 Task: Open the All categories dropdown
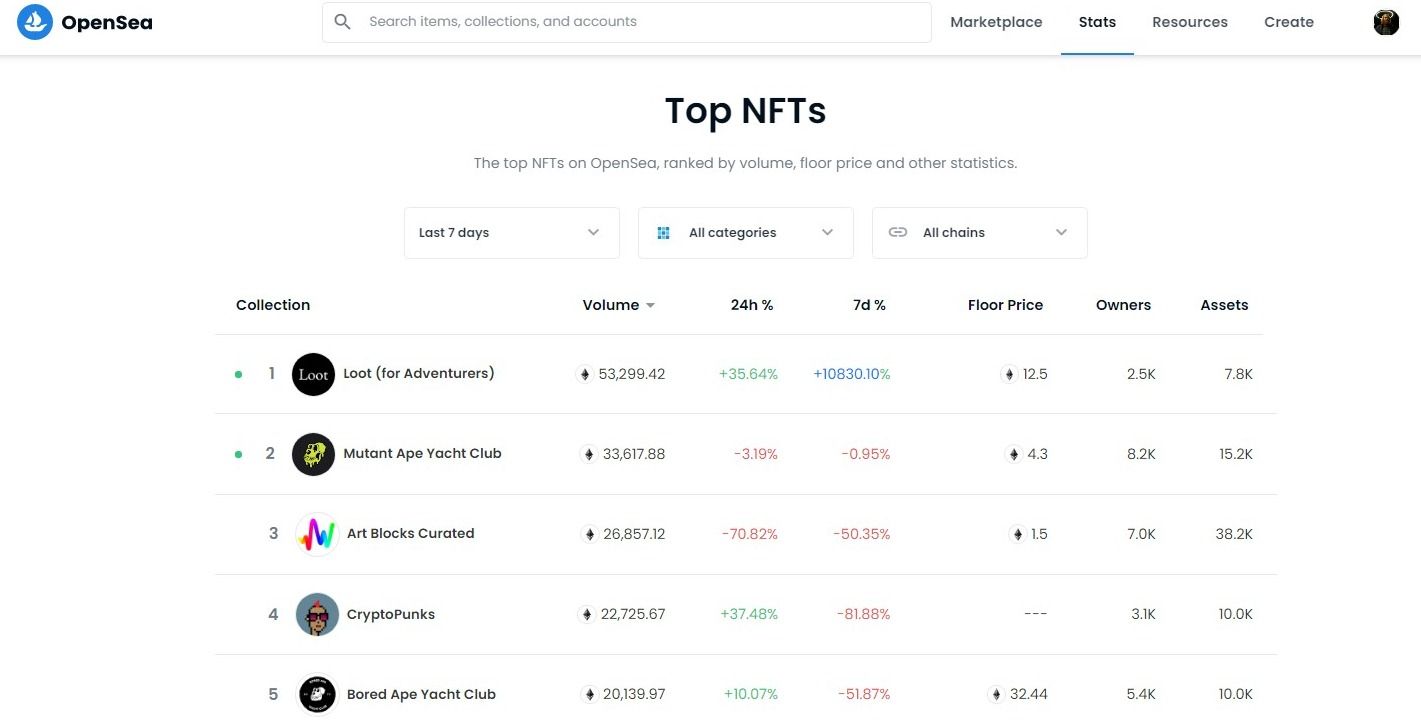tap(746, 233)
